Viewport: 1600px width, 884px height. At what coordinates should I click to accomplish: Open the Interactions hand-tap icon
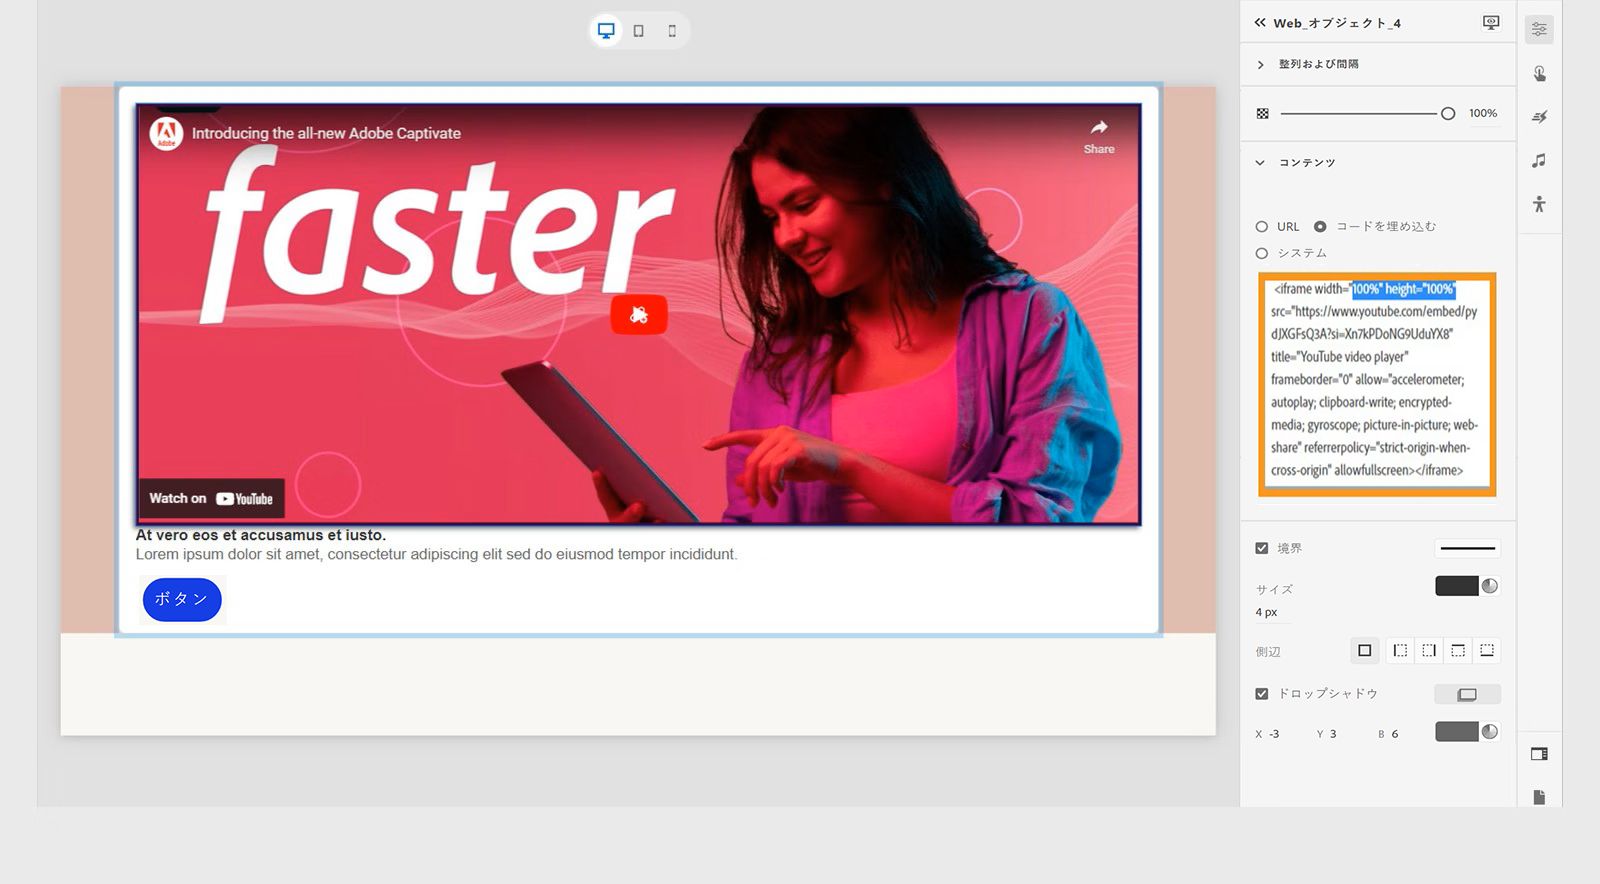(1539, 73)
